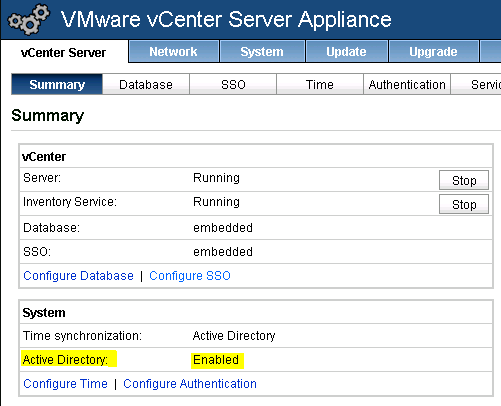Switch to the Network tab
501x406 pixels.
click(173, 51)
